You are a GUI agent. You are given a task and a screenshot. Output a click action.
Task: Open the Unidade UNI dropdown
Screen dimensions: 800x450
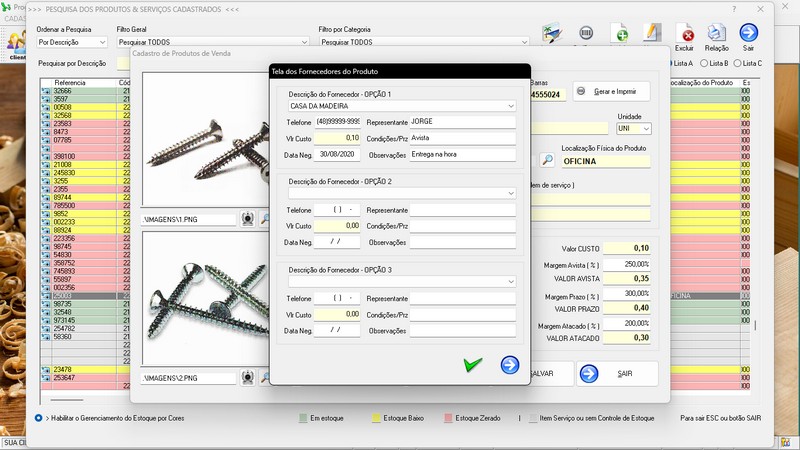pos(647,129)
